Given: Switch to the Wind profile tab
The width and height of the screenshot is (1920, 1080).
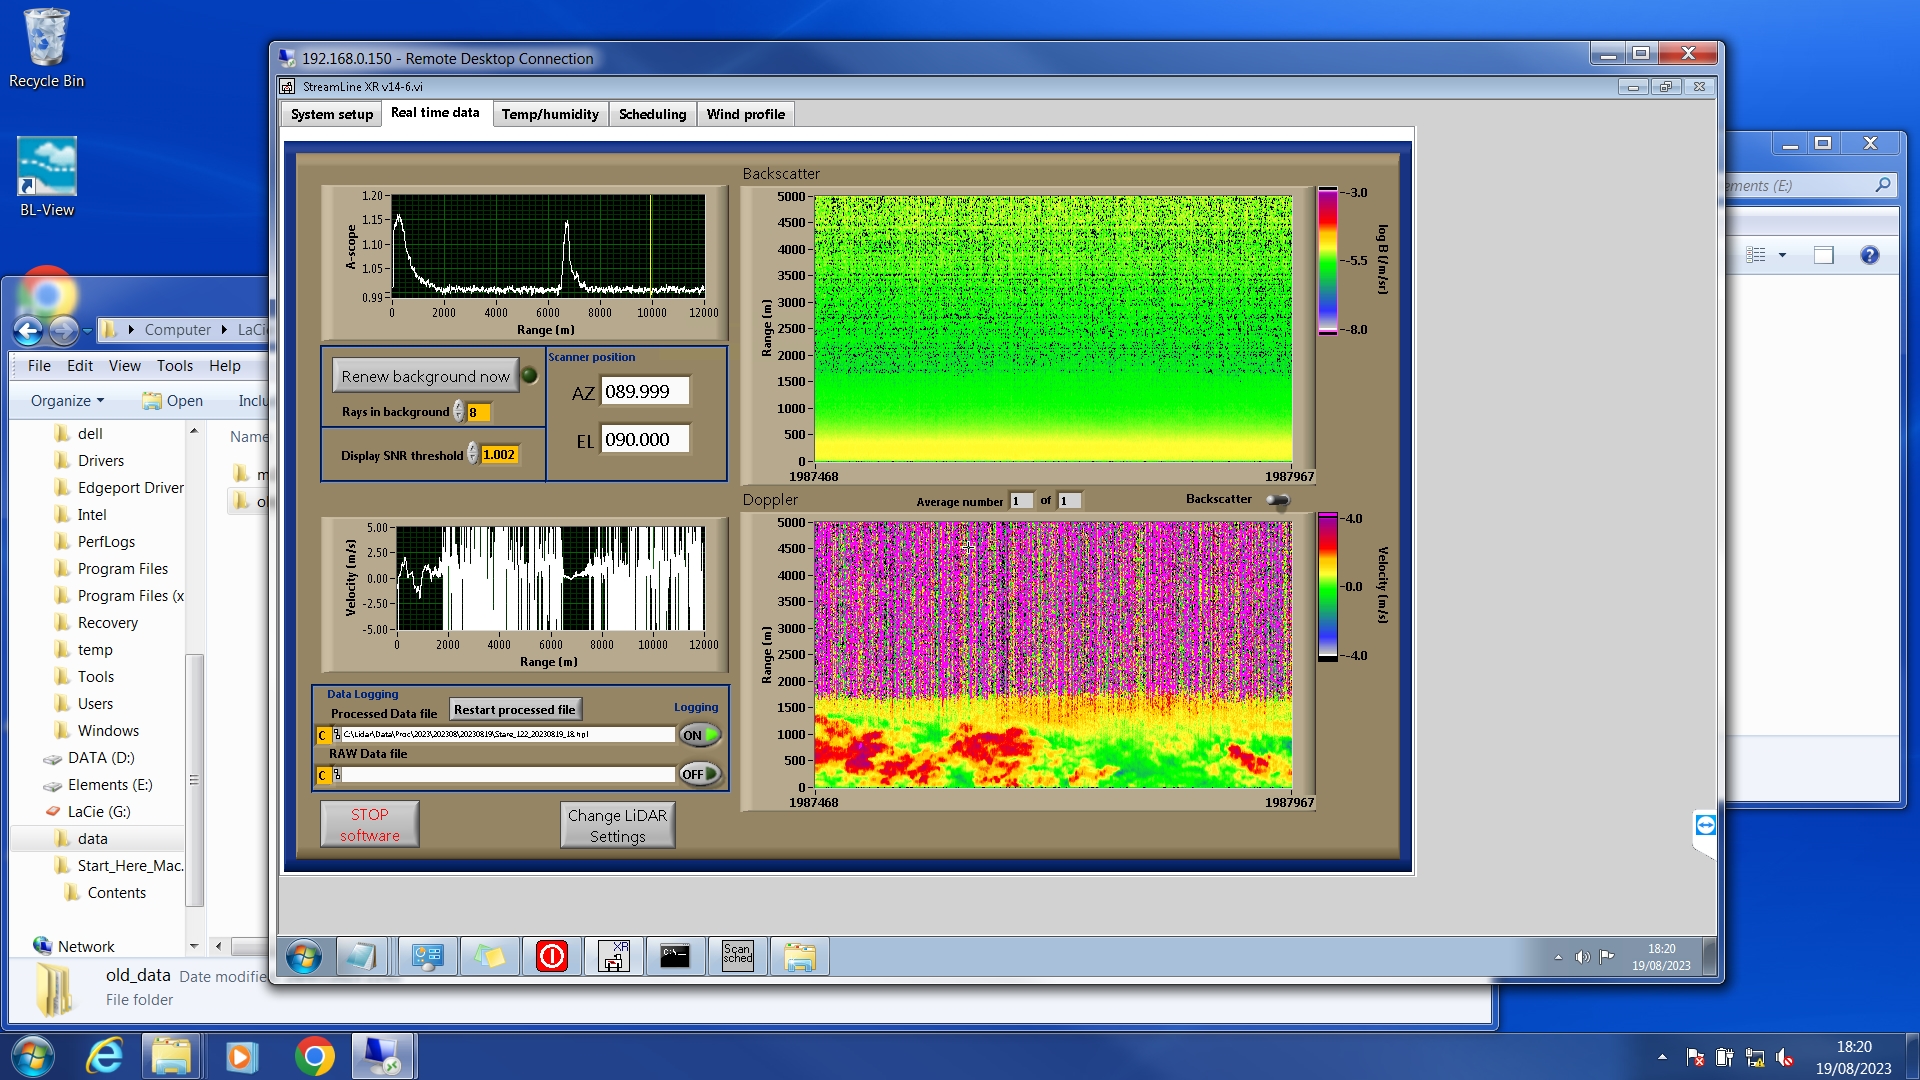Looking at the screenshot, I should tap(745, 114).
